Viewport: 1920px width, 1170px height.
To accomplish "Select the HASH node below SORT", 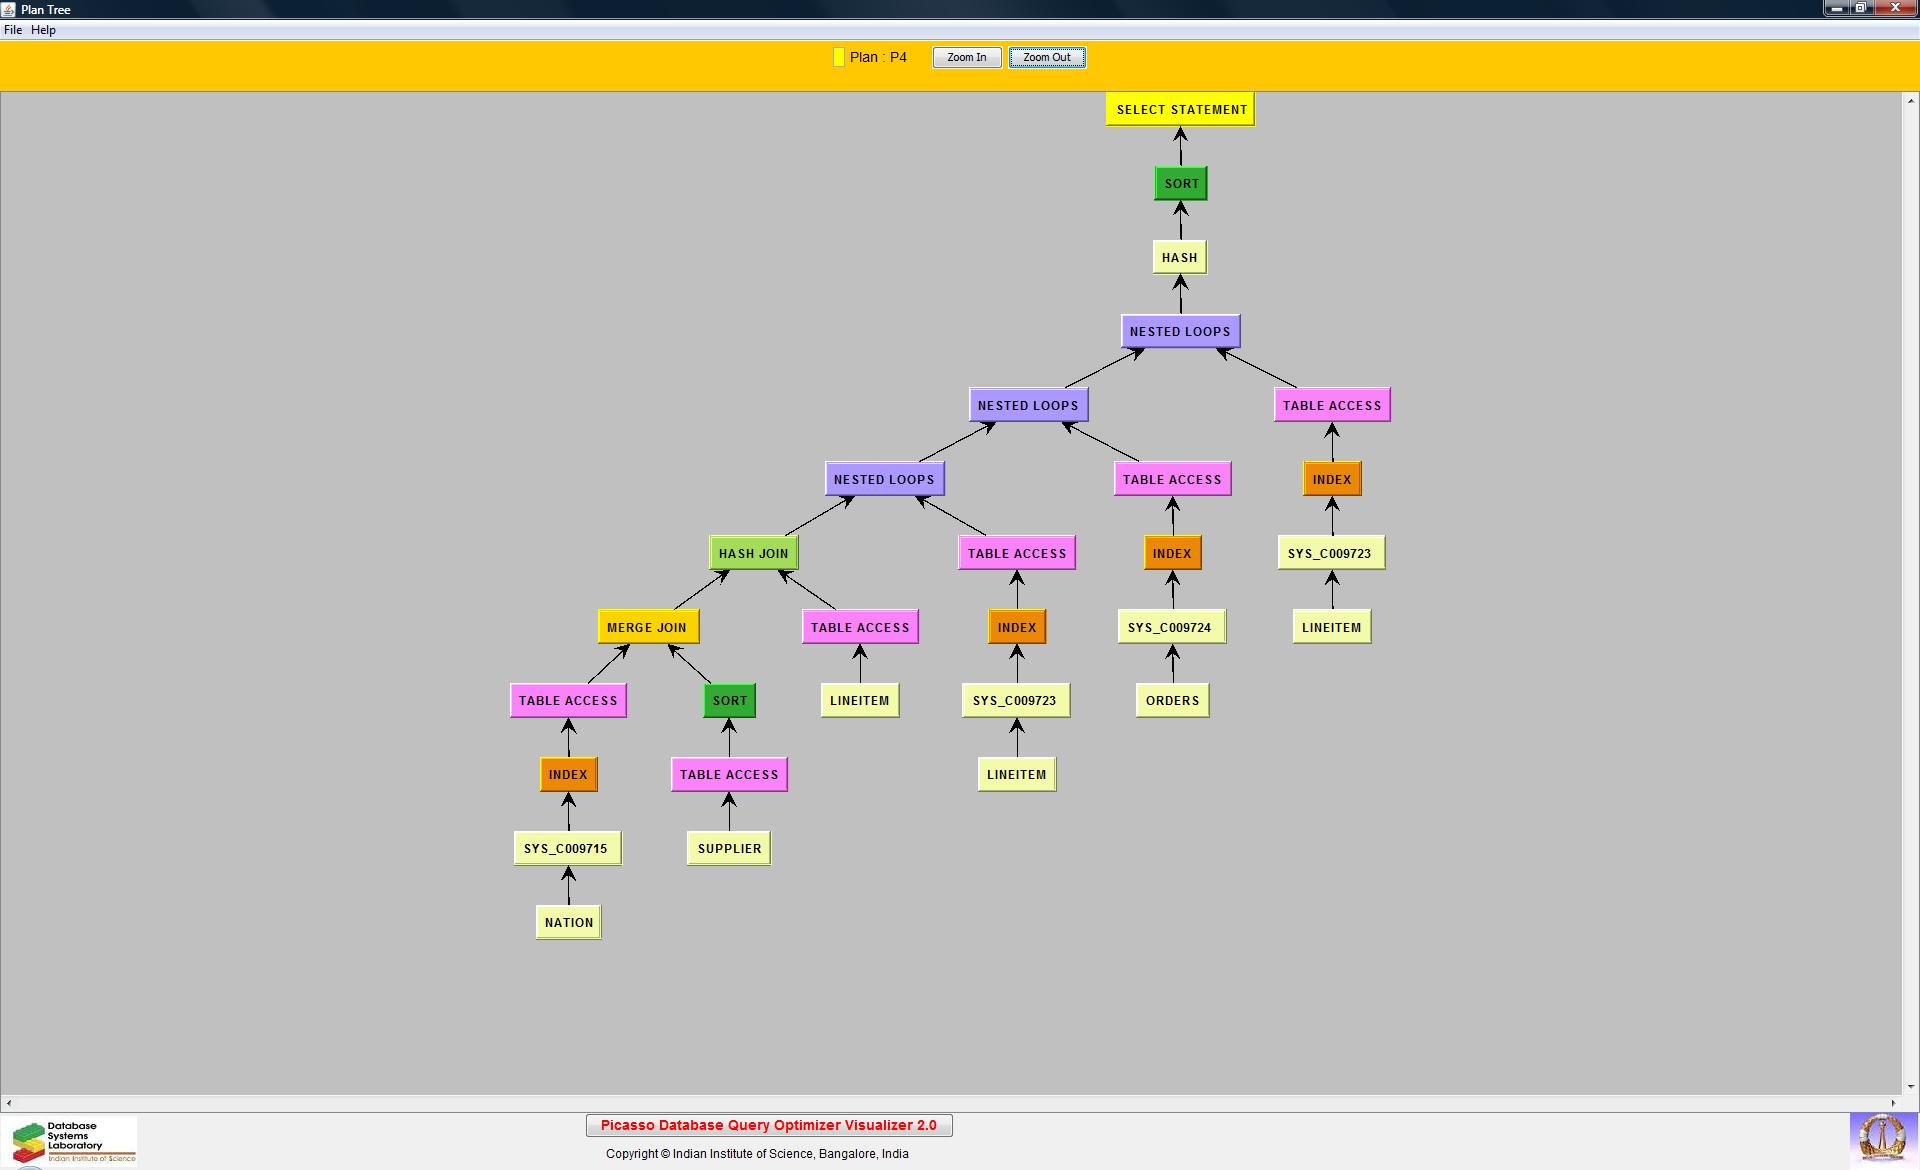I will click(1179, 257).
